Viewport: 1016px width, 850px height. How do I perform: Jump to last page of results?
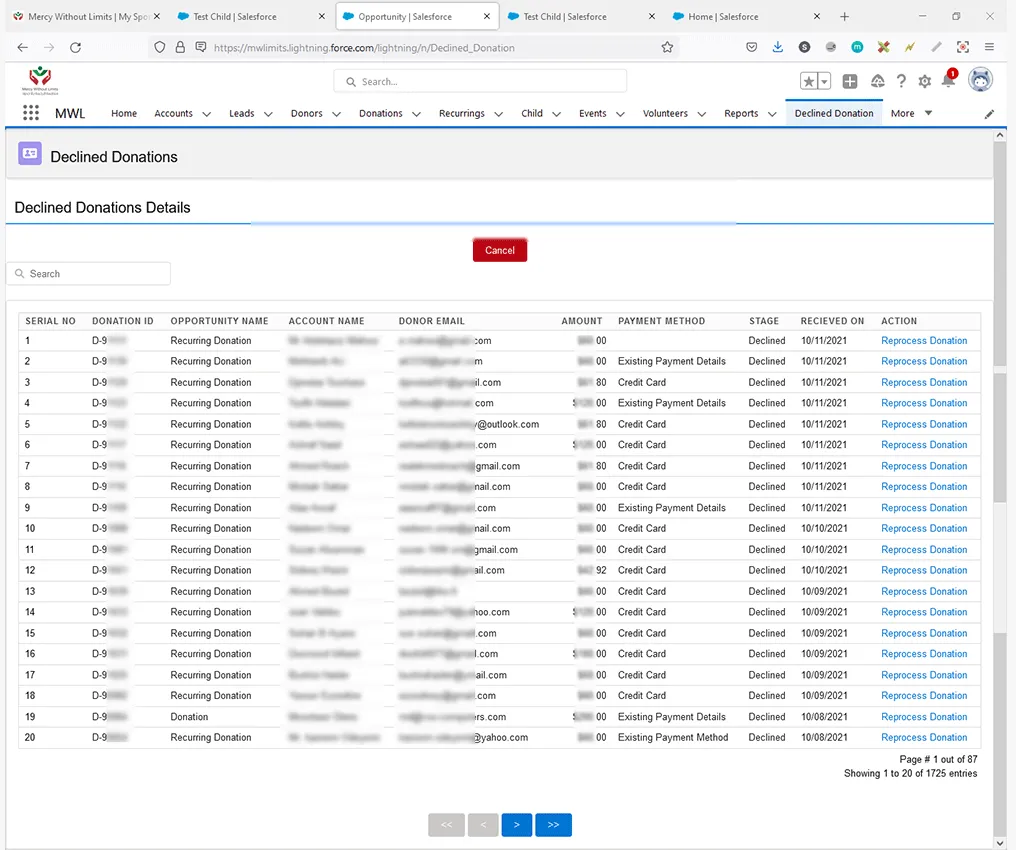pyautogui.click(x=553, y=825)
